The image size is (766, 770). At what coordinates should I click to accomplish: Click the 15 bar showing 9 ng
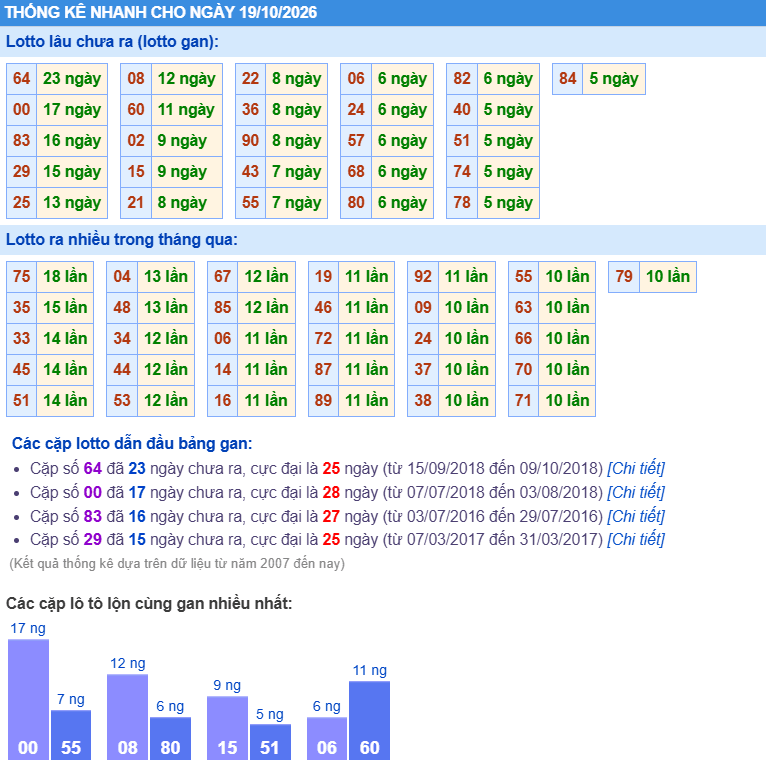coord(227,728)
